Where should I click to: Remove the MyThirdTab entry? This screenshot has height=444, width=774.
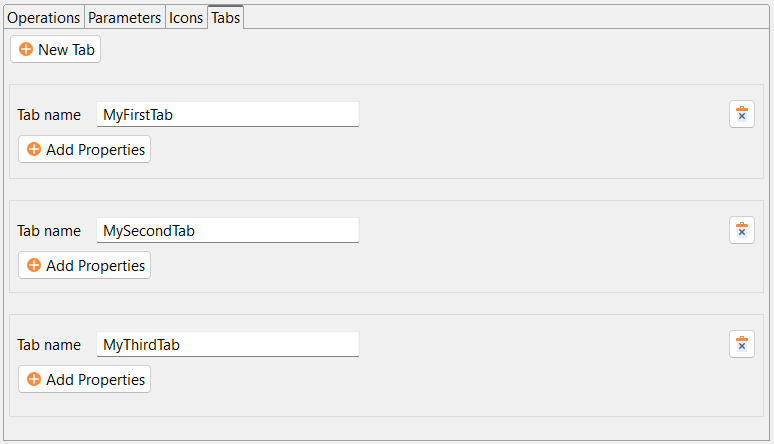tap(742, 345)
